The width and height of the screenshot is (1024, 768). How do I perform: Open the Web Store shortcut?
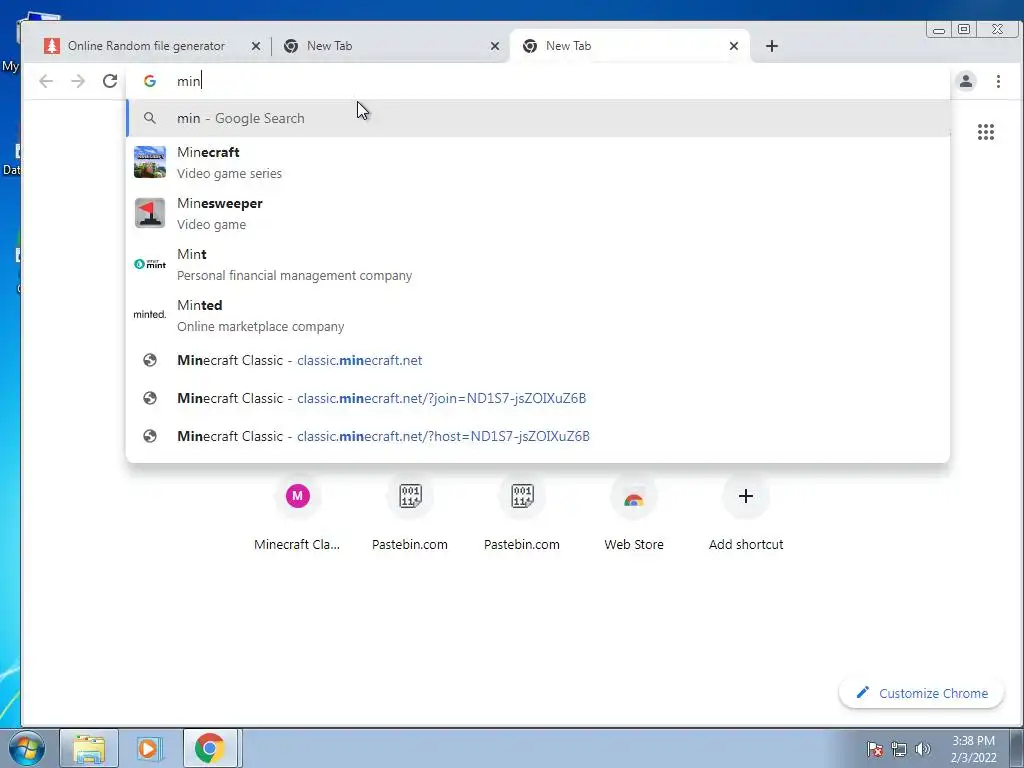point(633,515)
